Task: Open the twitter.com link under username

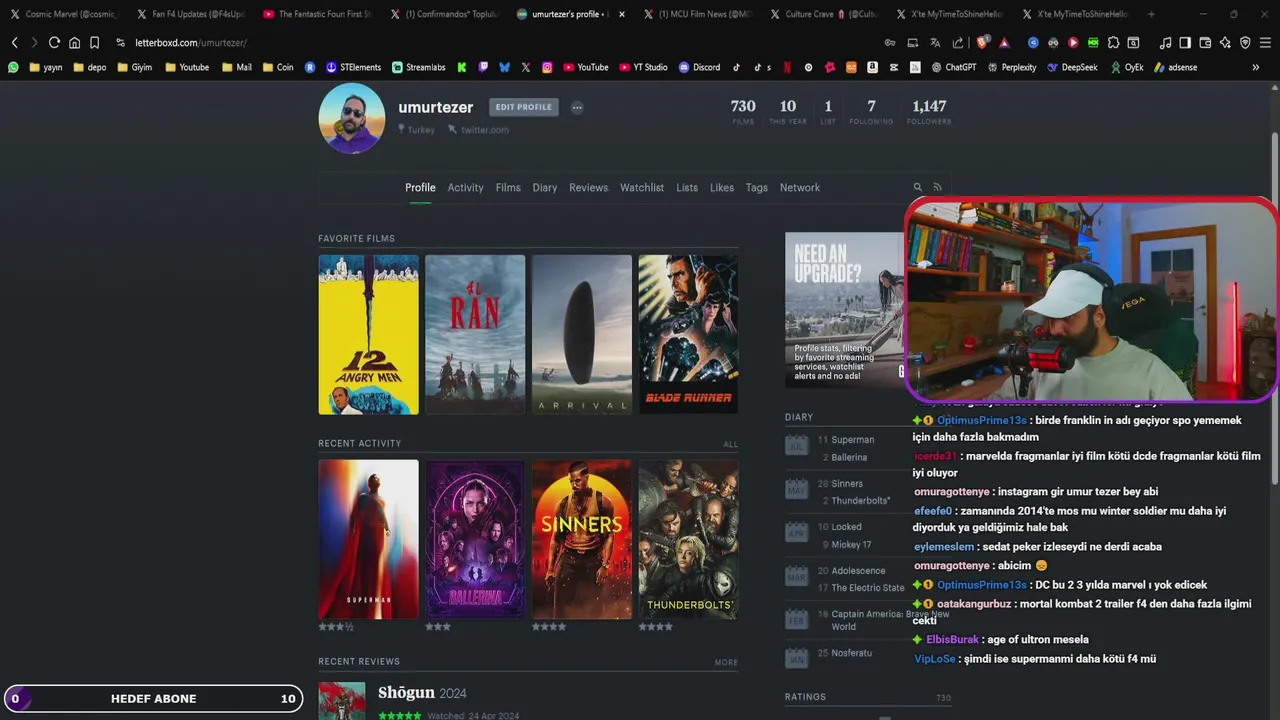Action: click(485, 130)
